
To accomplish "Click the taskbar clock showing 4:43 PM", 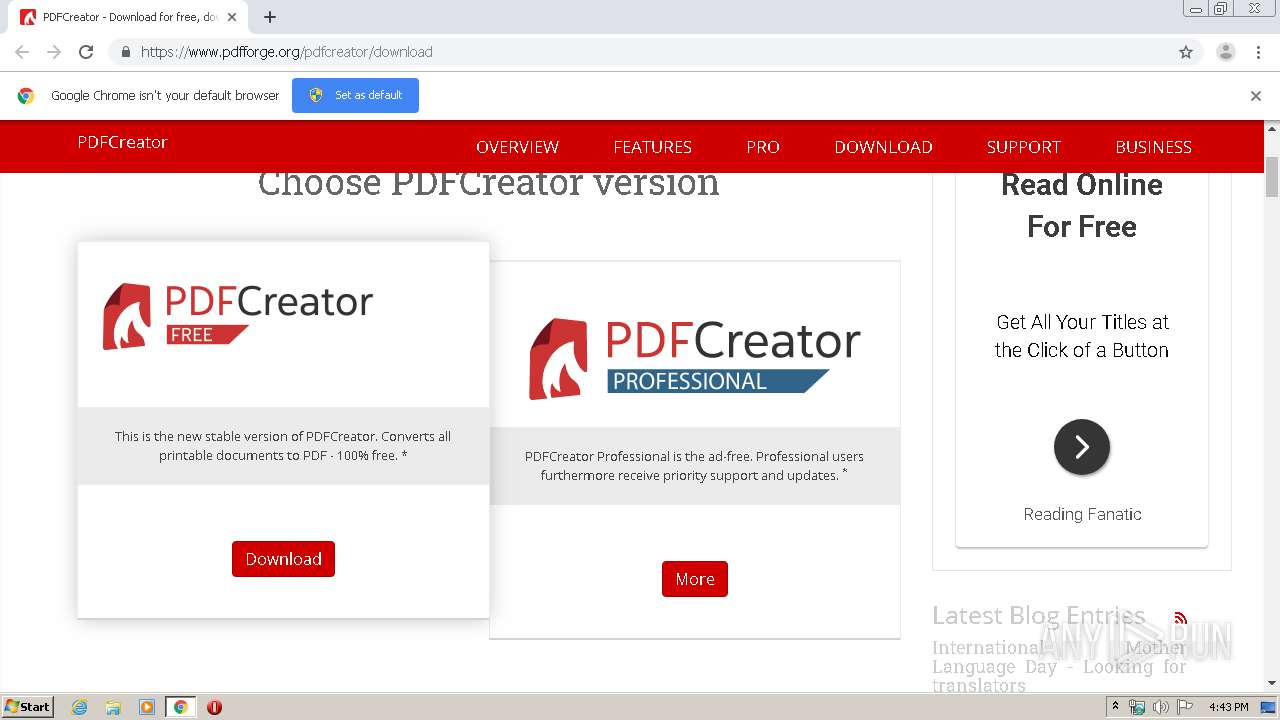I will [x=1228, y=707].
